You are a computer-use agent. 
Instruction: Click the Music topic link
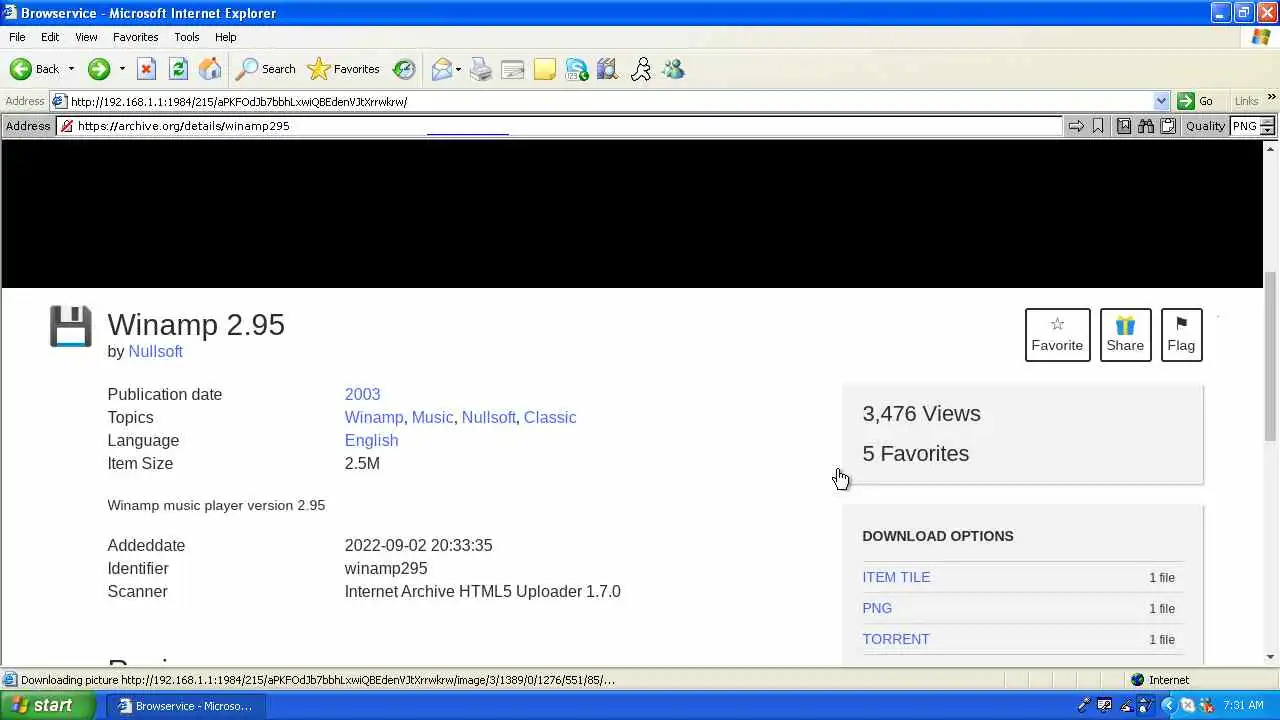coord(432,417)
